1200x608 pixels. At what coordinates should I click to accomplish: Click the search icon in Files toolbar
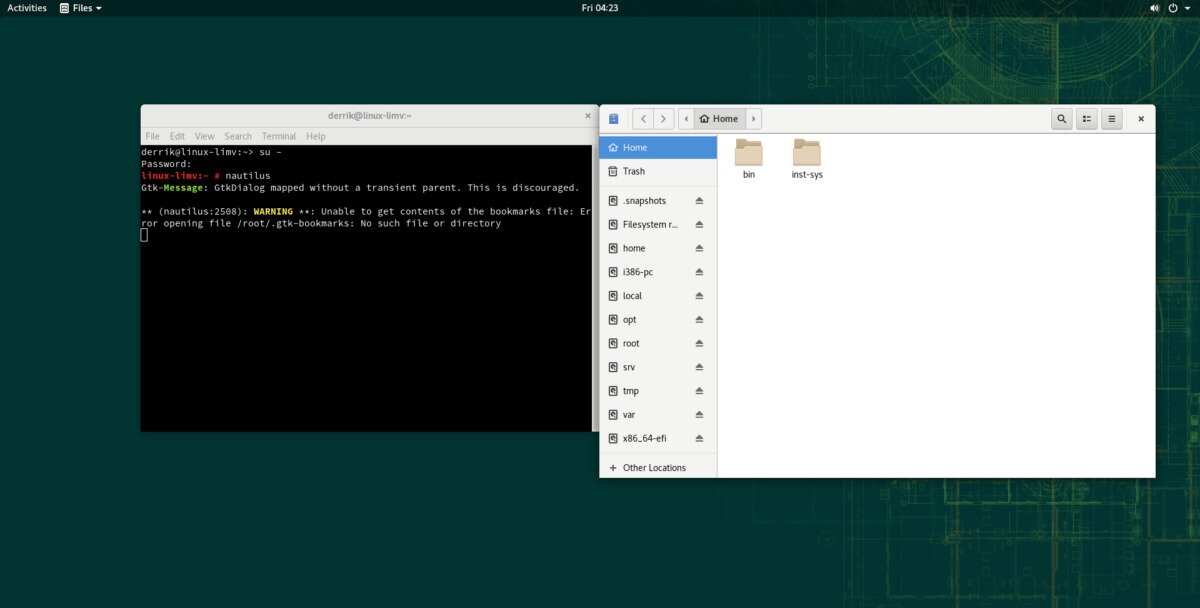tap(1061, 119)
